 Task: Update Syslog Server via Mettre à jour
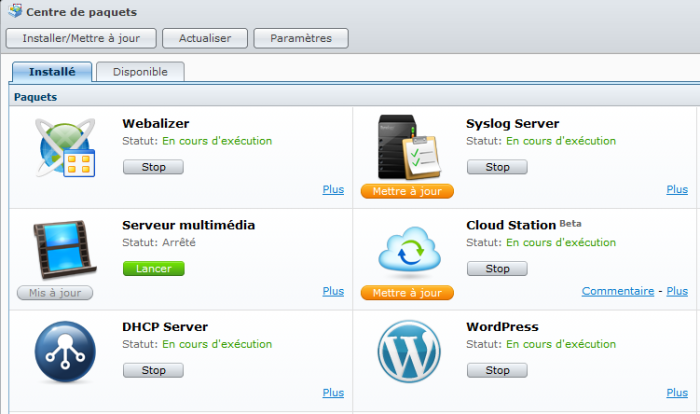[x=407, y=191]
